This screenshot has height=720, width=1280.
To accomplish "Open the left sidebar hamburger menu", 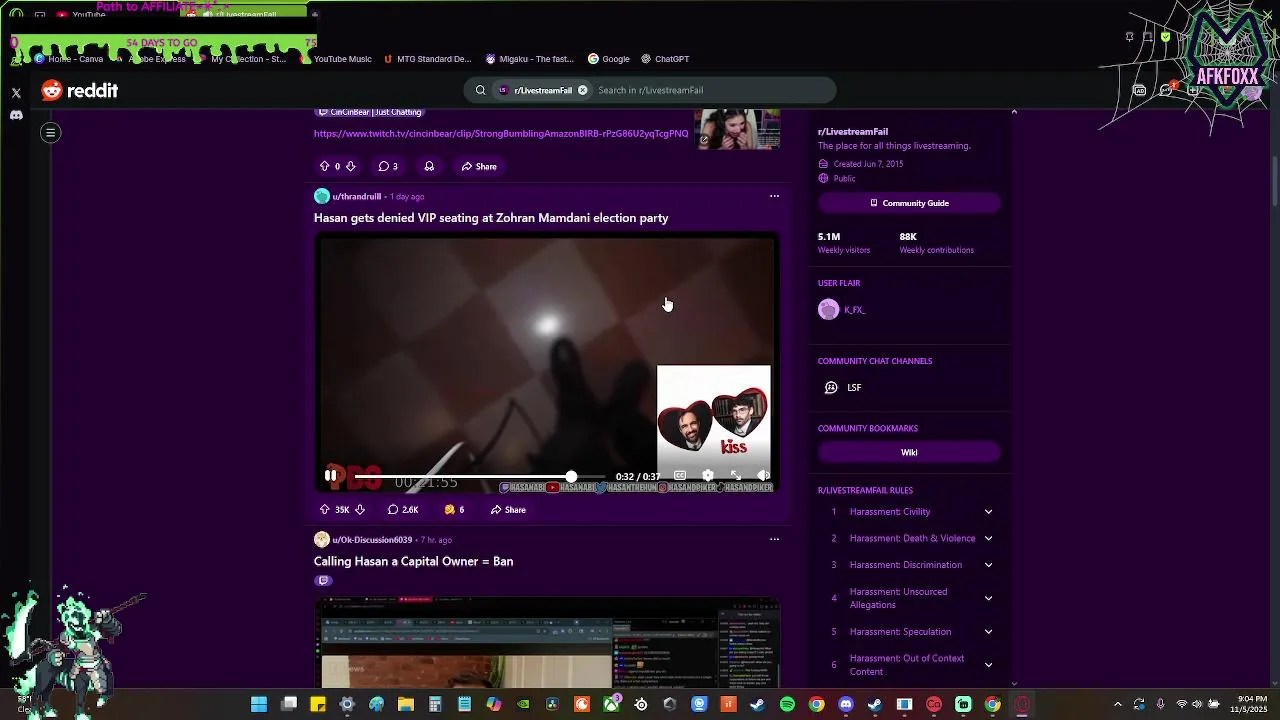I will [x=50, y=132].
